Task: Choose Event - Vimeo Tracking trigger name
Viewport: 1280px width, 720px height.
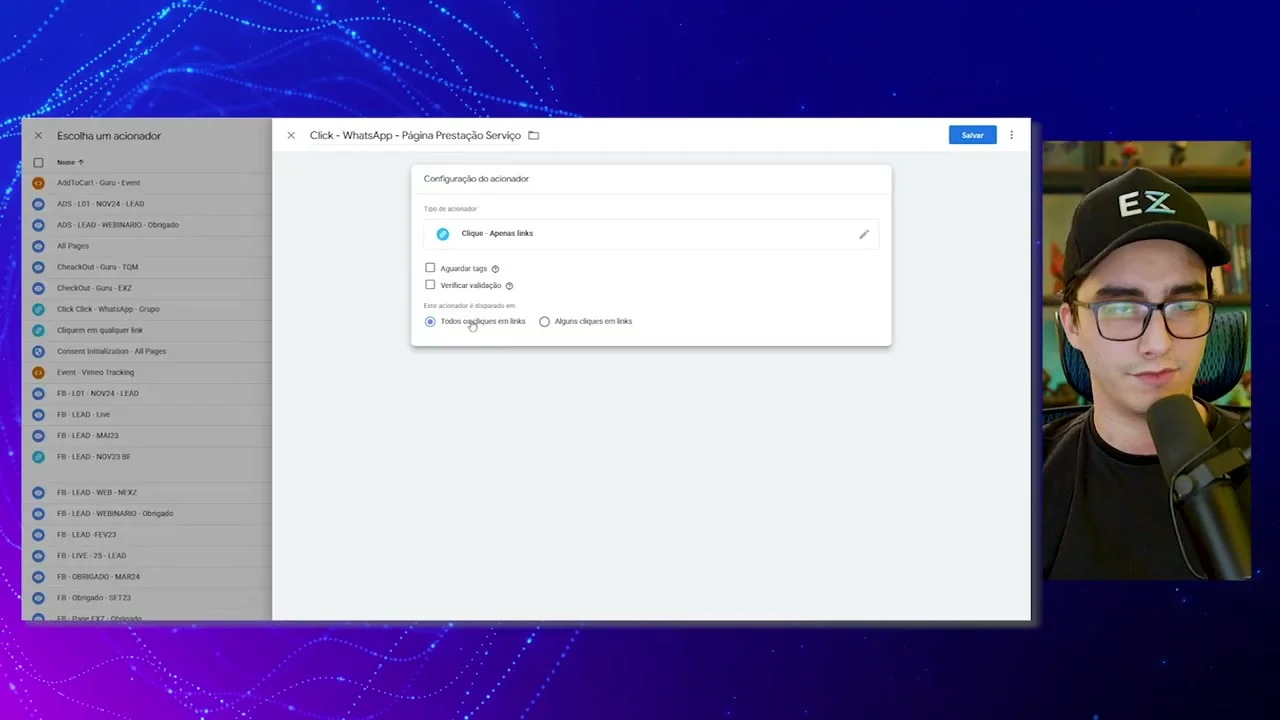Action: pyautogui.click(x=95, y=372)
